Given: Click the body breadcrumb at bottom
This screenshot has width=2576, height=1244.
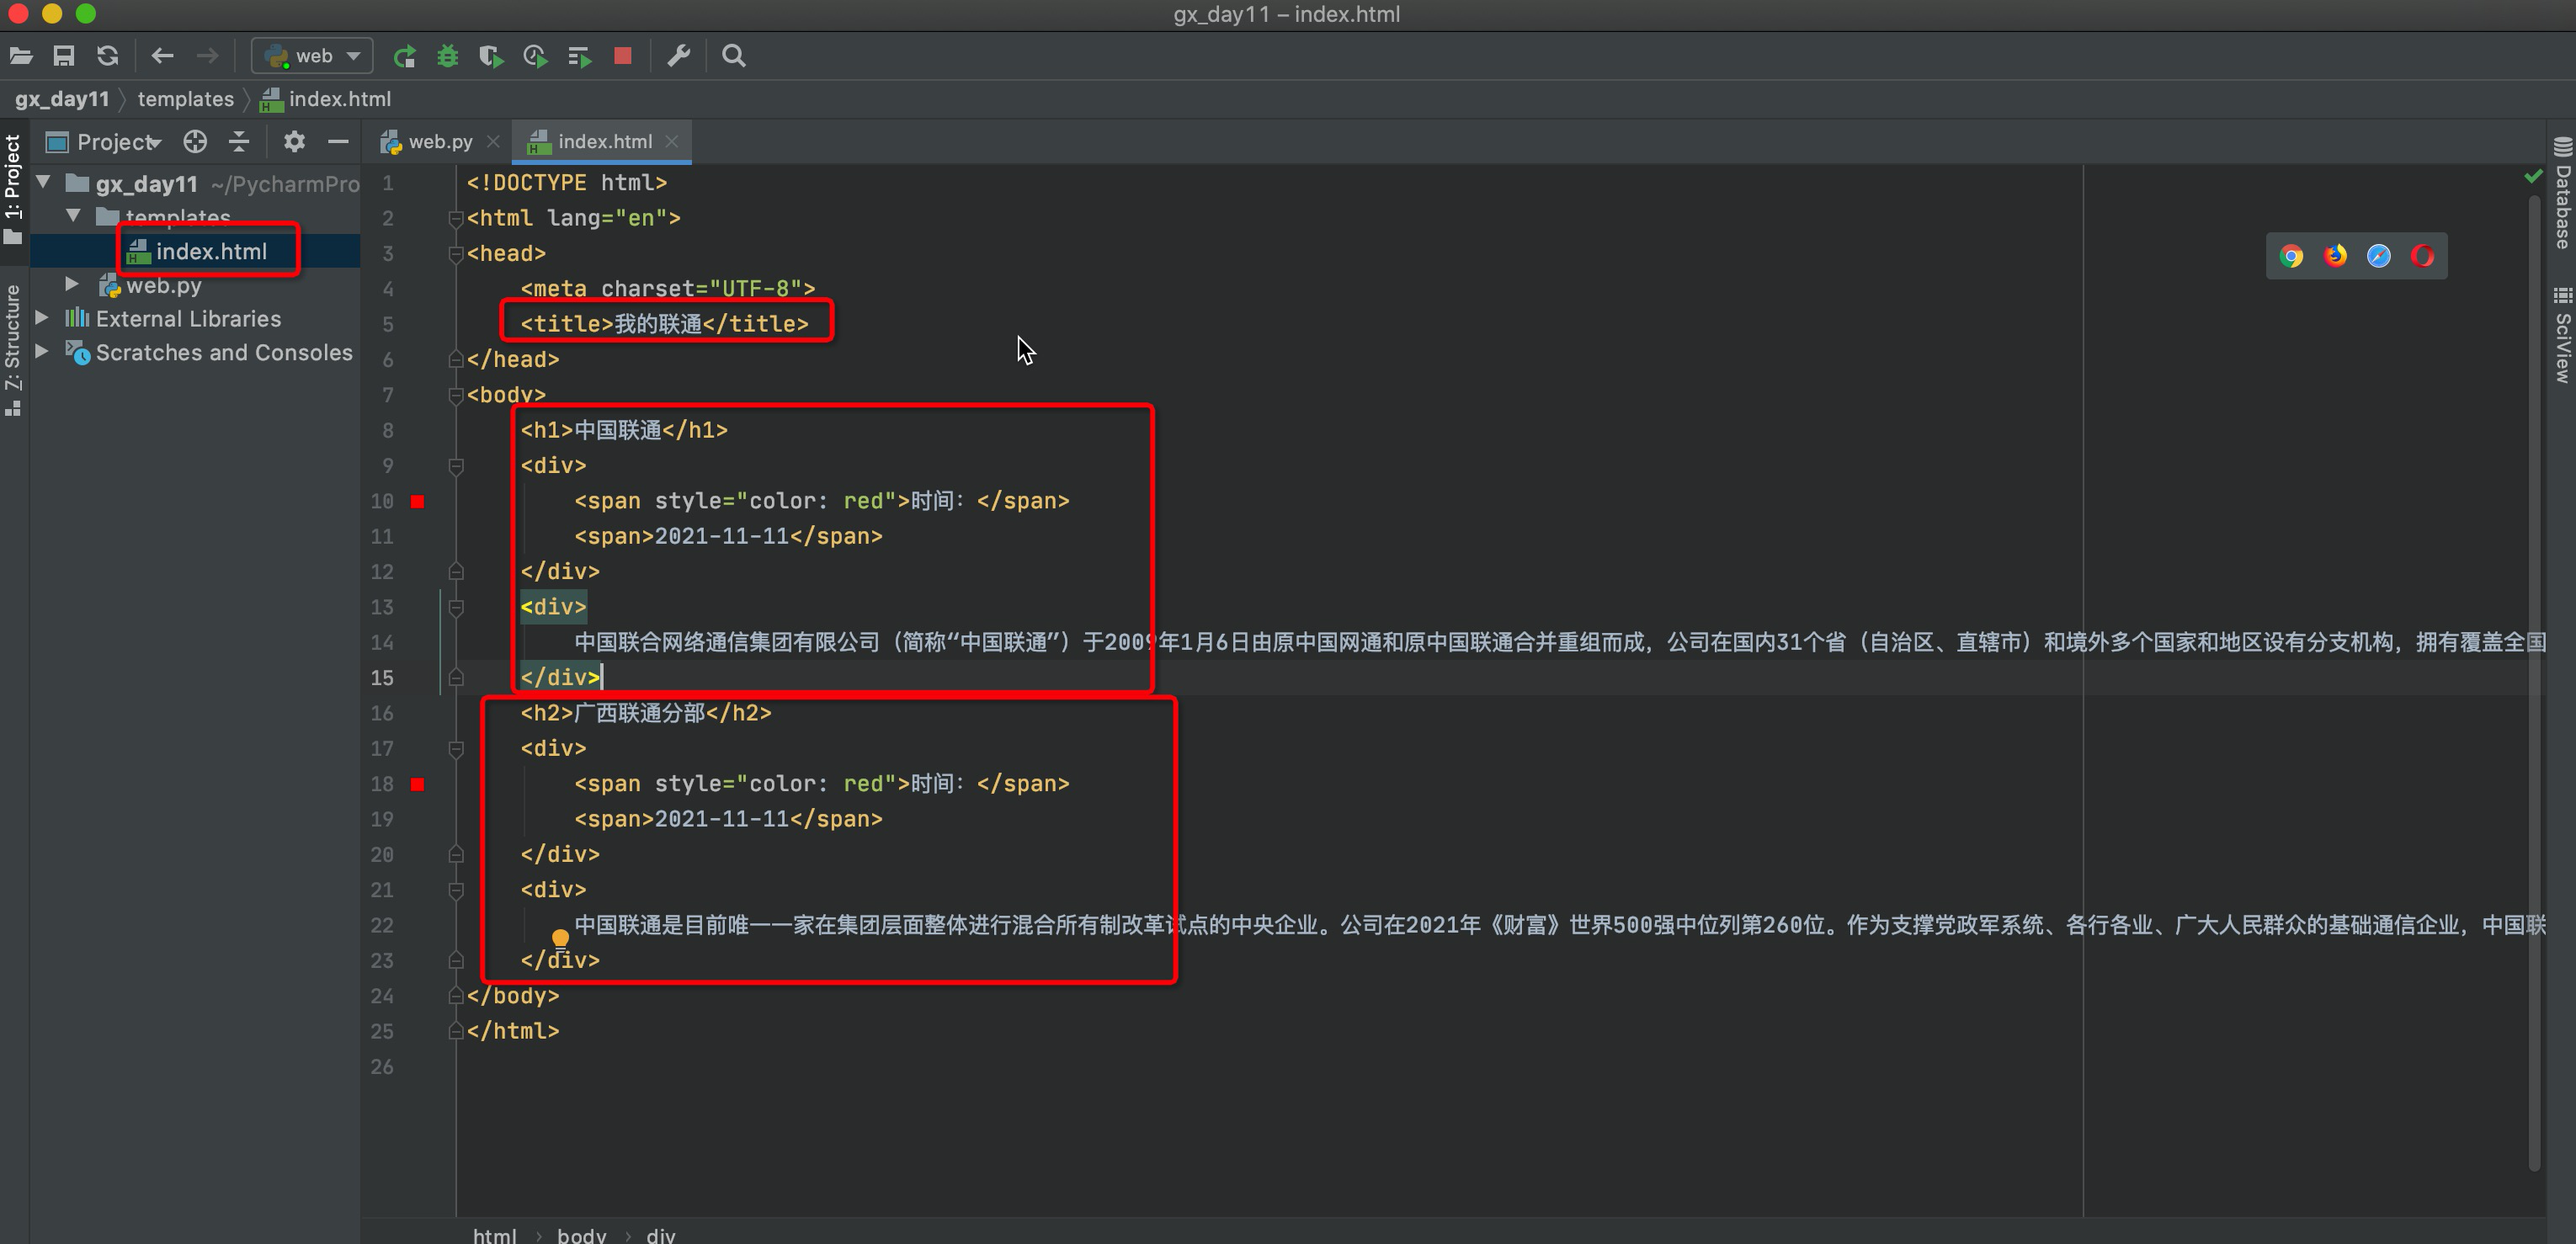Looking at the screenshot, I should [581, 1234].
